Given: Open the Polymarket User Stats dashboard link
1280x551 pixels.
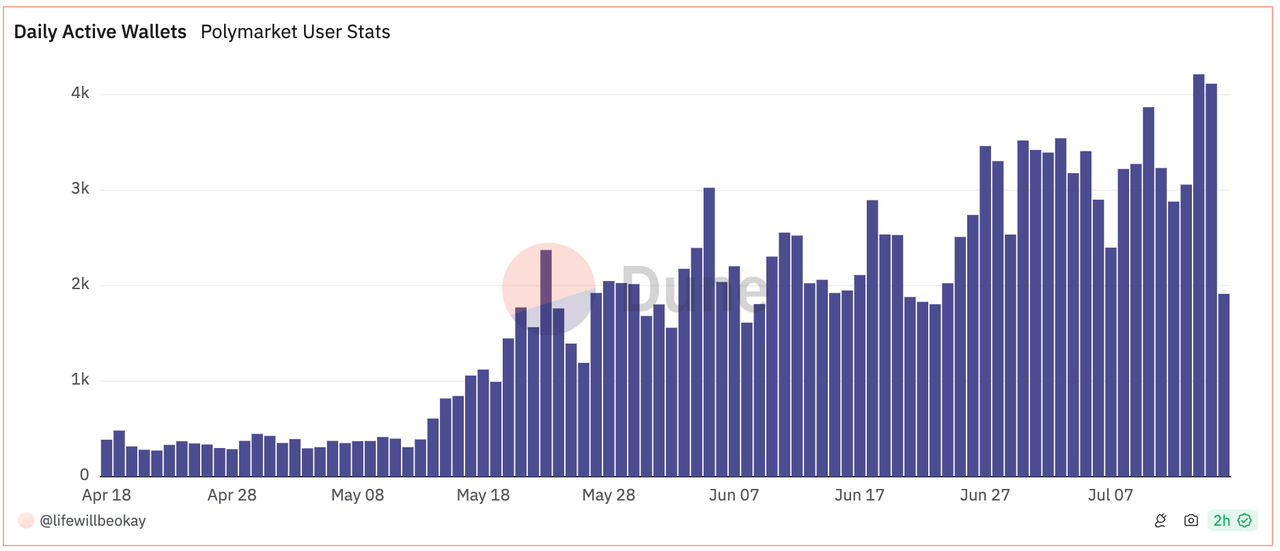Looking at the screenshot, I should click(x=295, y=32).
